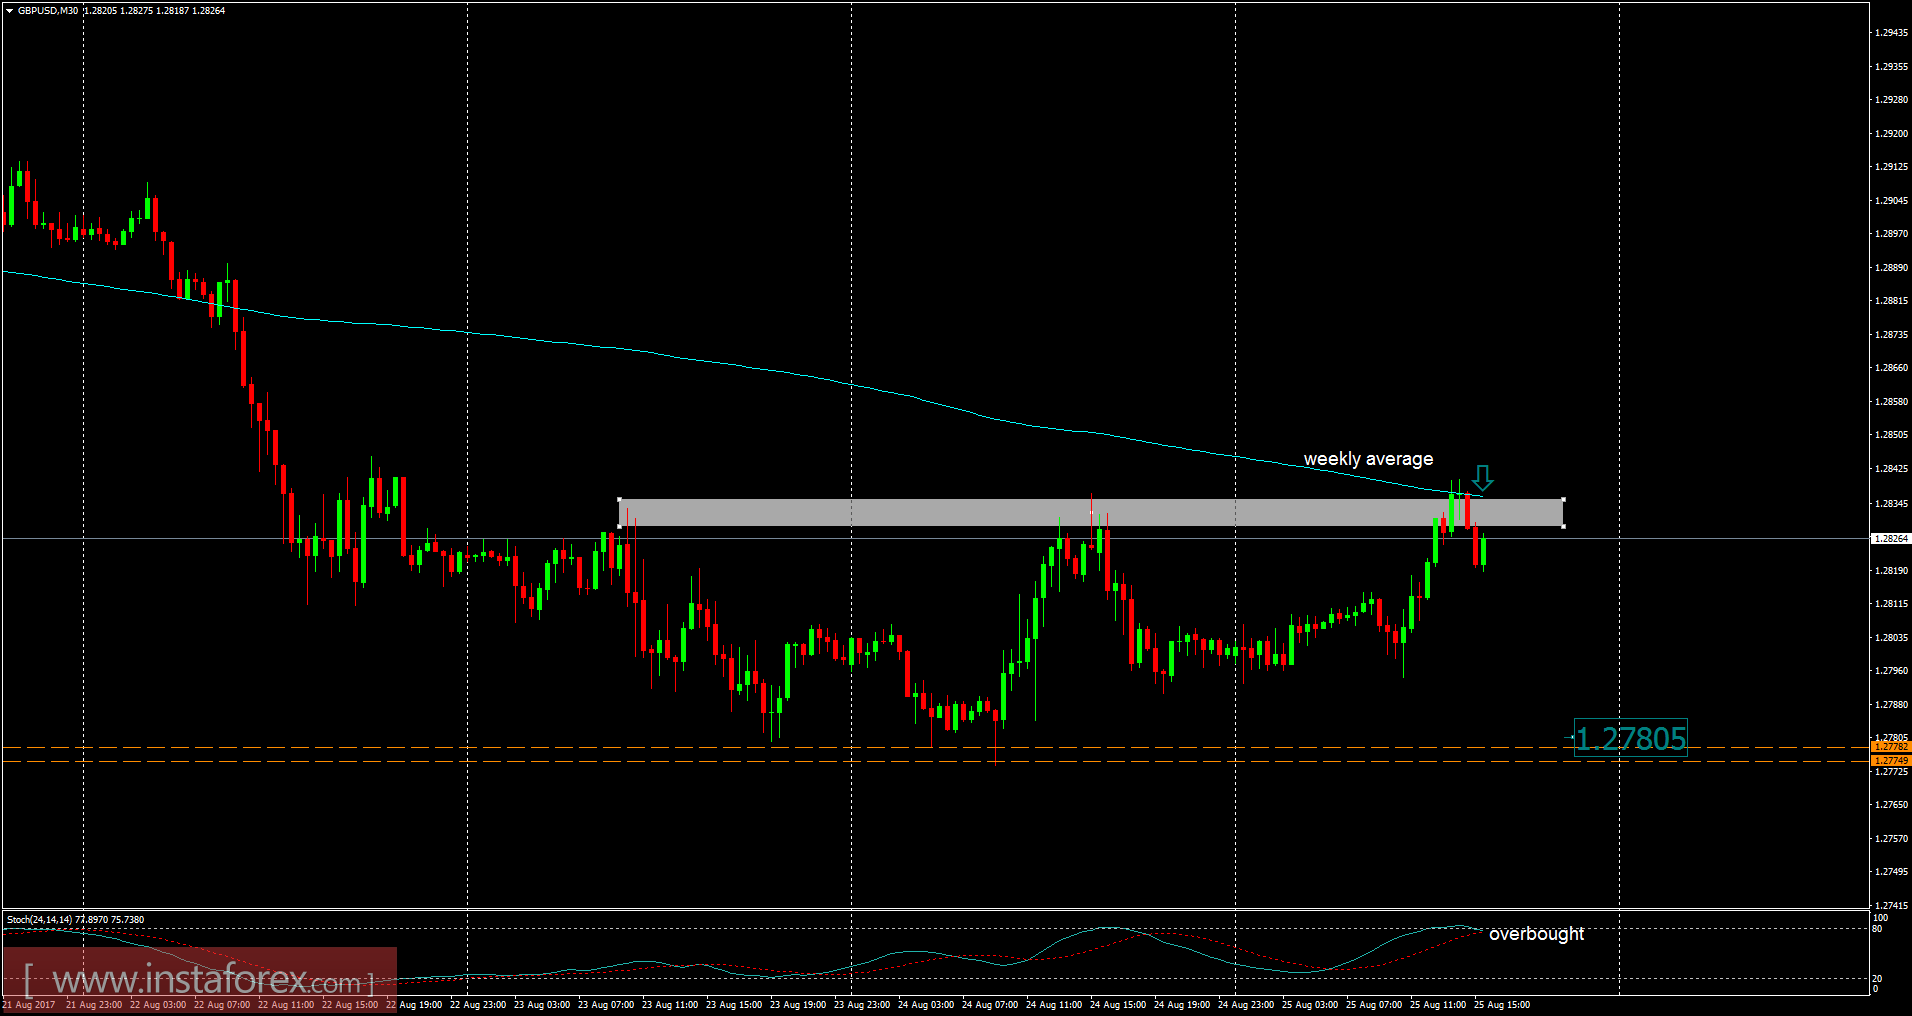
Task: Select the gray rectangle's top-right corner handle
Action: point(1563,499)
